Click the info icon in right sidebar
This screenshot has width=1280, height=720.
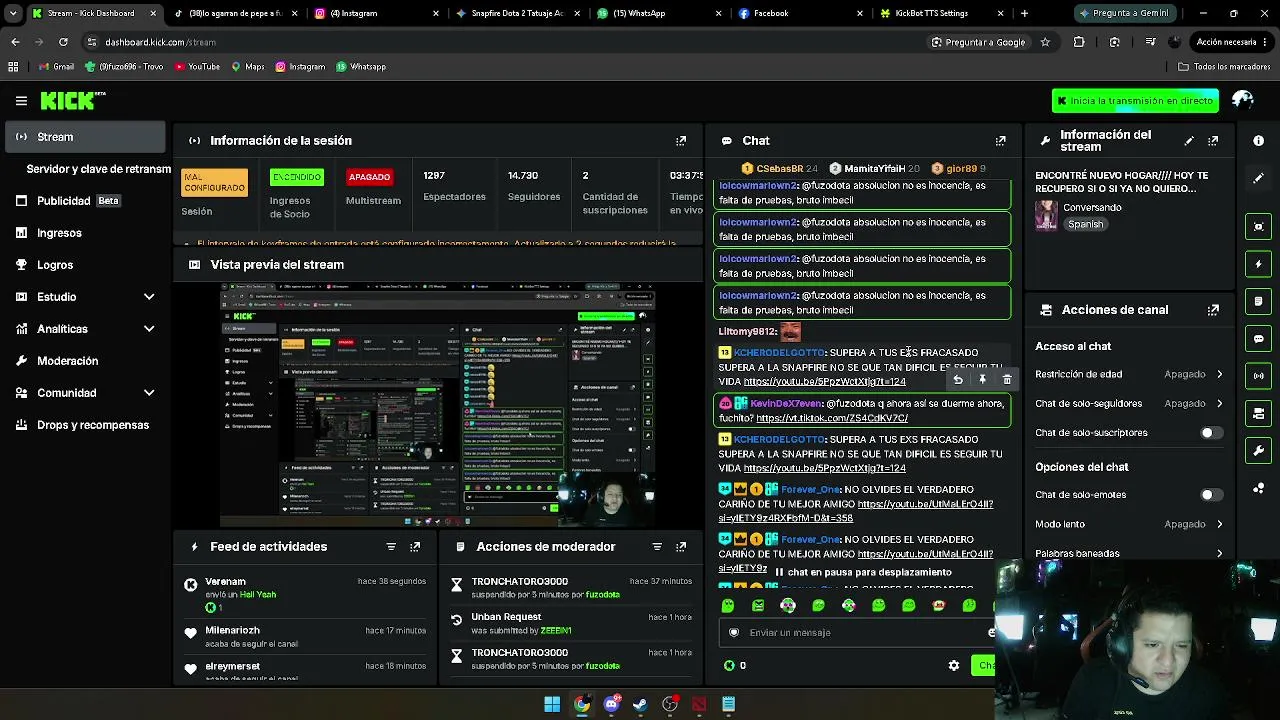pyautogui.click(x=1259, y=141)
